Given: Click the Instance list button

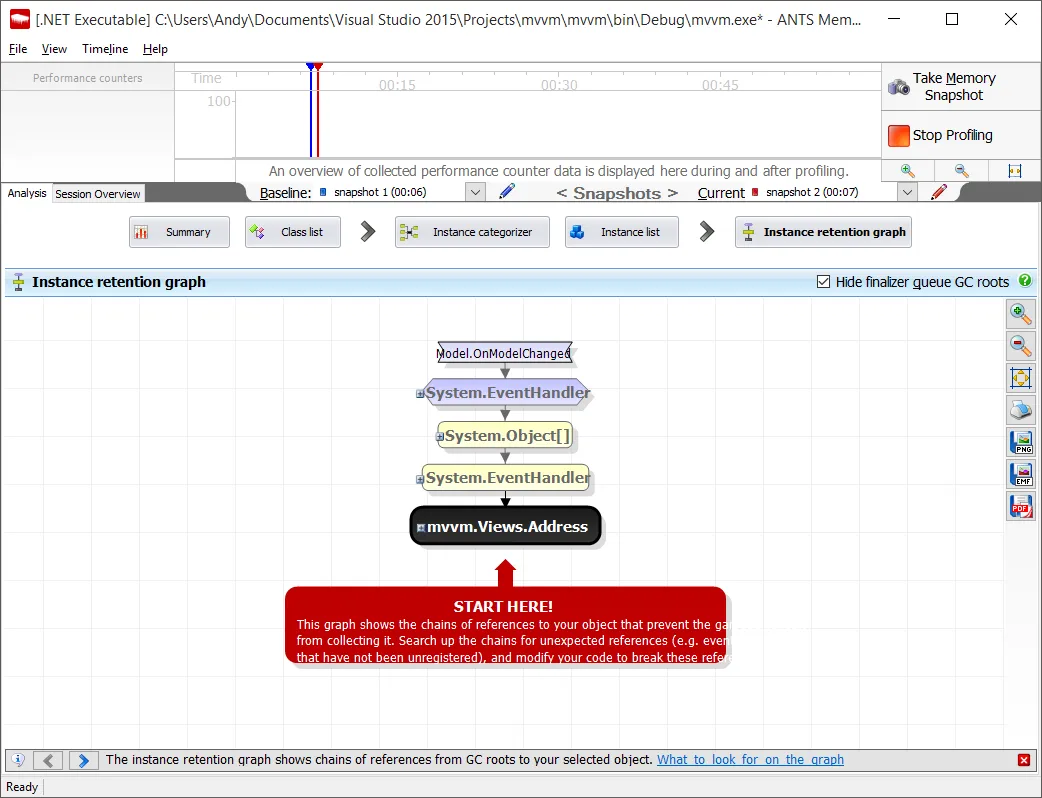Looking at the screenshot, I should [x=621, y=232].
